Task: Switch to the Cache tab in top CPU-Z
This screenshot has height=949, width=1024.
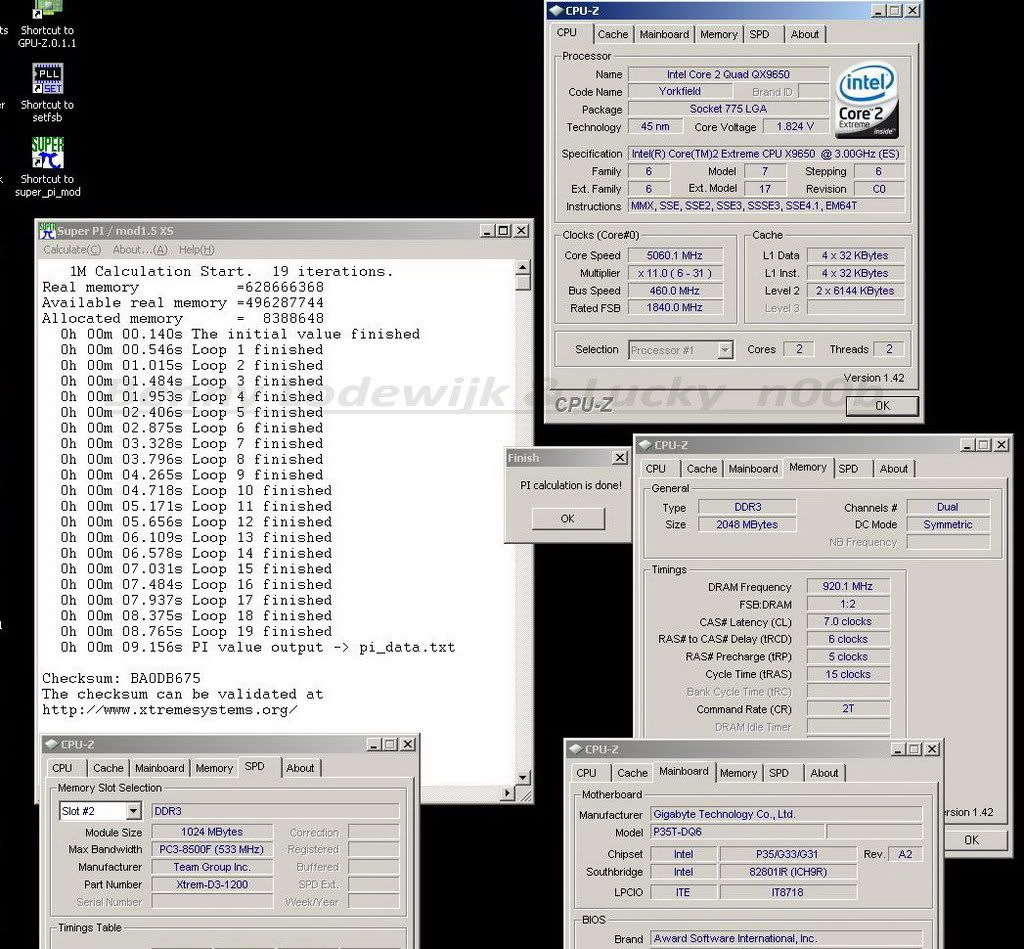Action: 613,34
